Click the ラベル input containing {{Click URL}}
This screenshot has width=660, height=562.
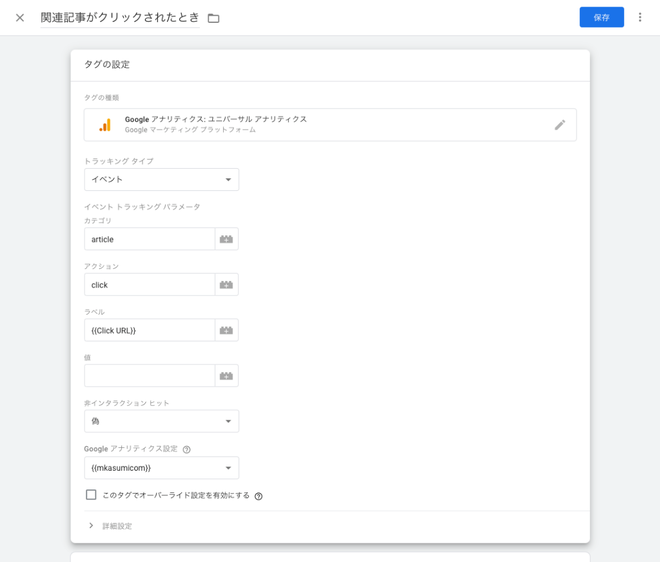(x=149, y=331)
